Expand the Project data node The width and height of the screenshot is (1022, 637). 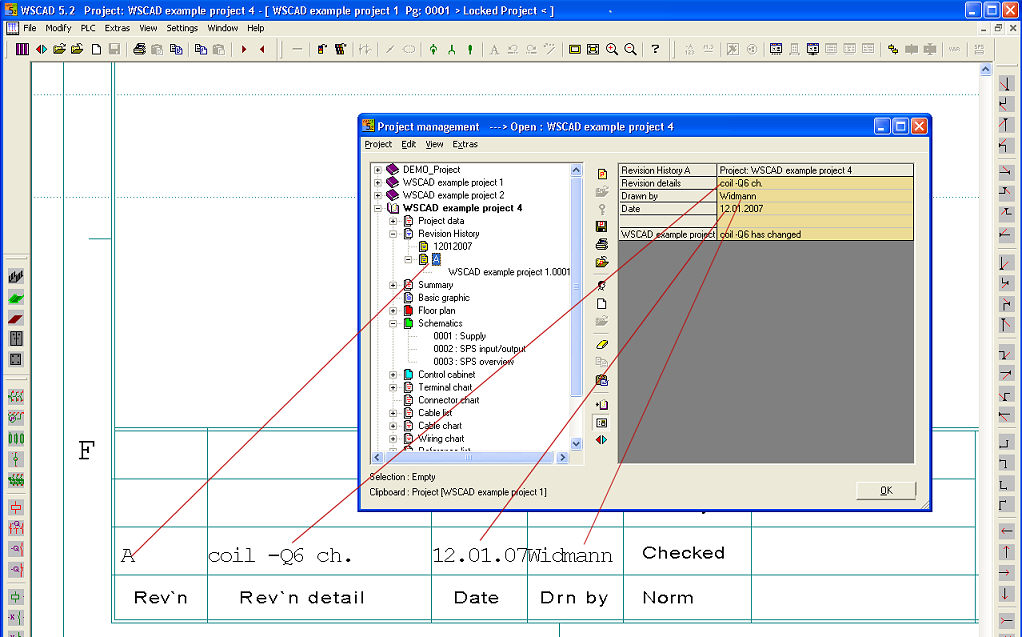point(393,221)
